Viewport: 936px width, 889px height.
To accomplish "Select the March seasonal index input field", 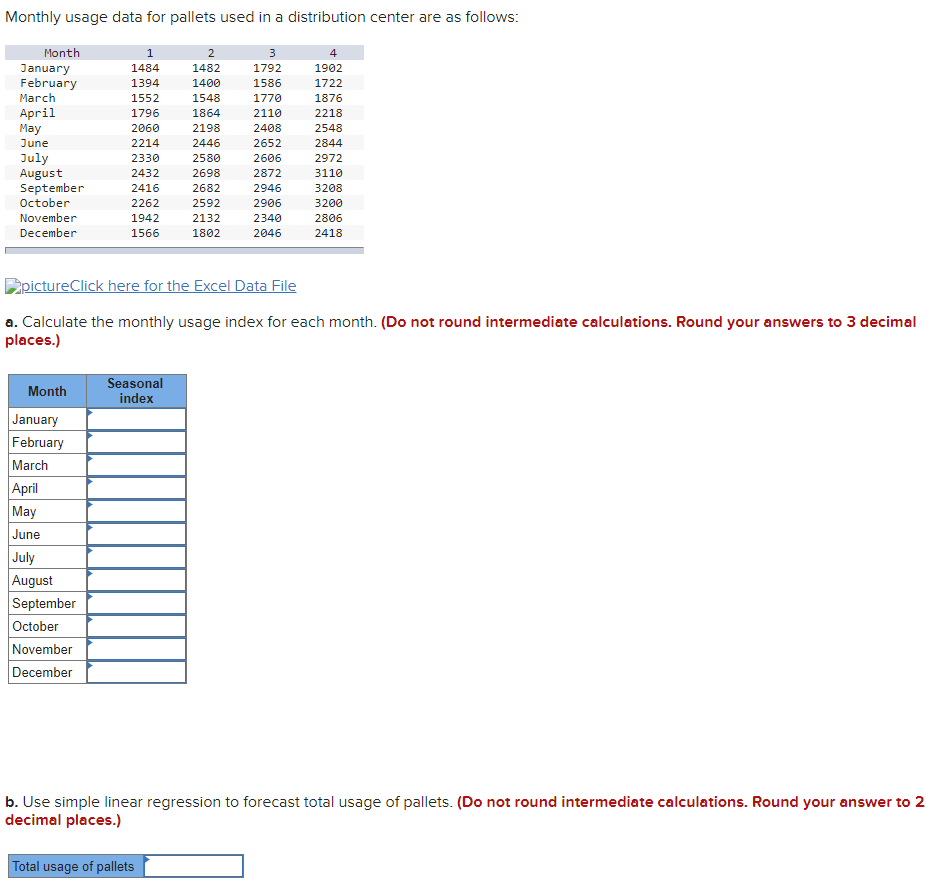I will [x=136, y=464].
